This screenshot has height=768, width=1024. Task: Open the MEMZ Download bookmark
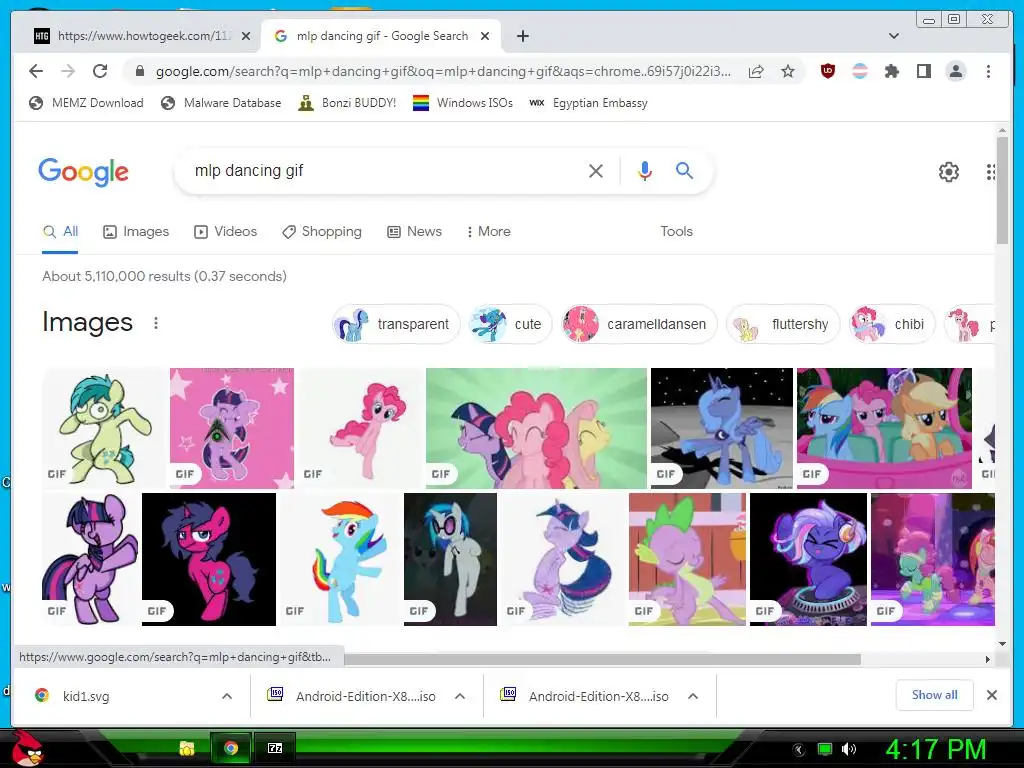86,103
